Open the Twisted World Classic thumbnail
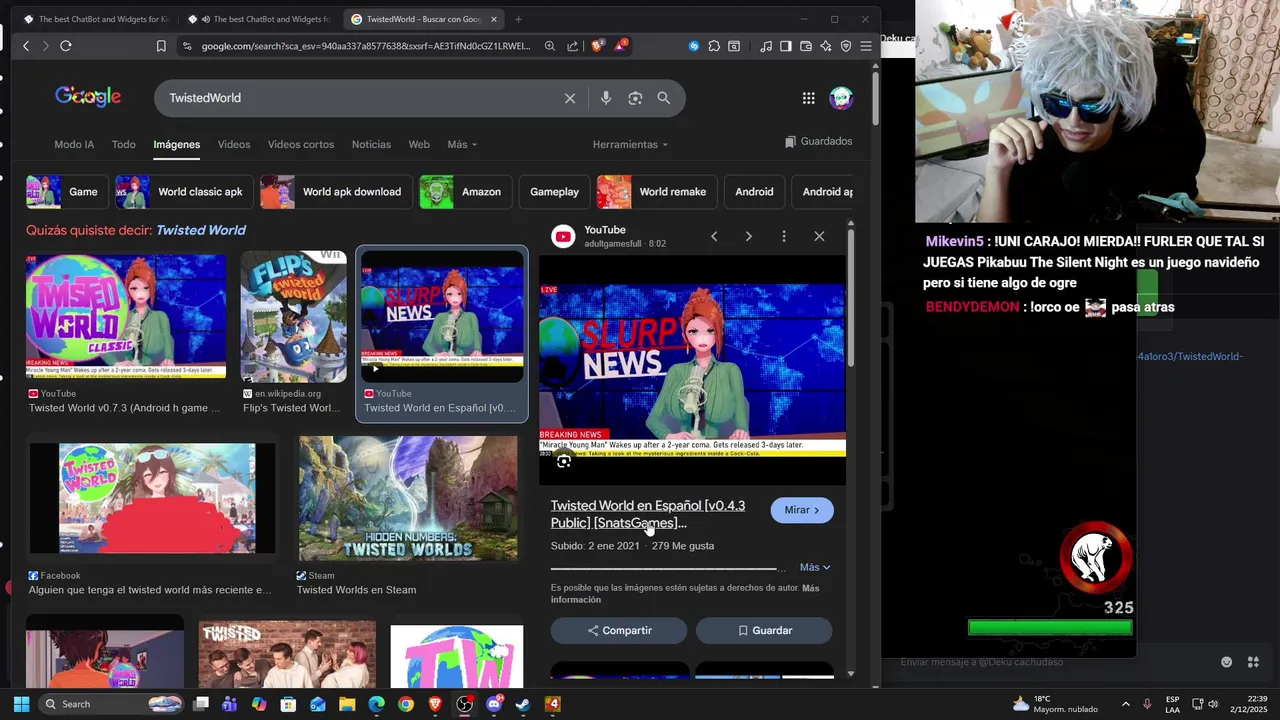Screen dimensions: 1280x720 point(126,315)
